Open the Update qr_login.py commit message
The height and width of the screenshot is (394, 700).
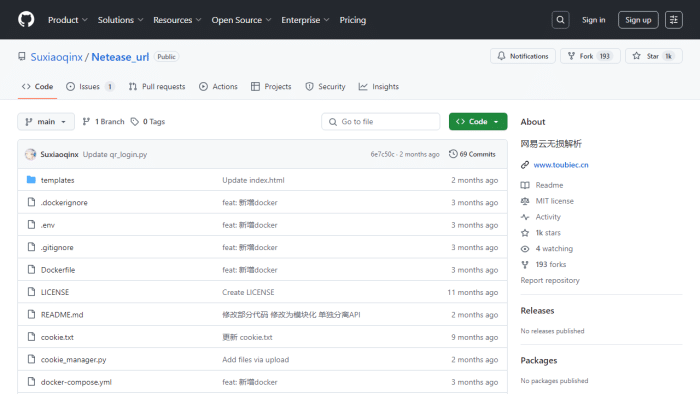point(115,154)
